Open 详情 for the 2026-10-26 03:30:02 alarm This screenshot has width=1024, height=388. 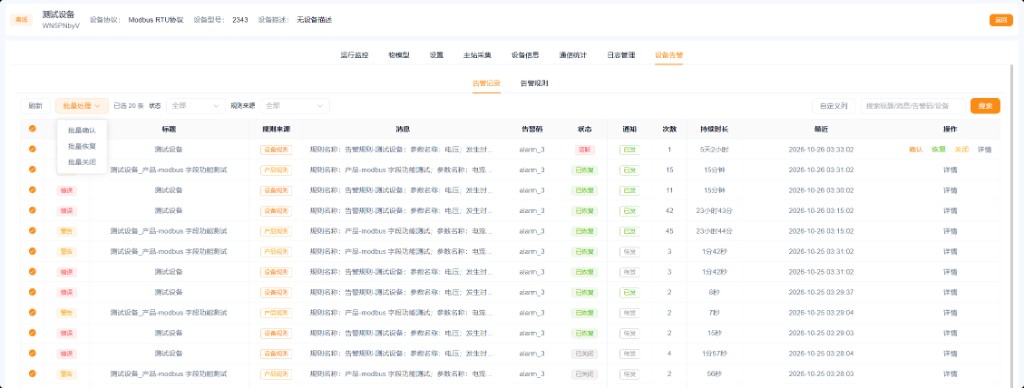pyautogui.click(x=950, y=190)
